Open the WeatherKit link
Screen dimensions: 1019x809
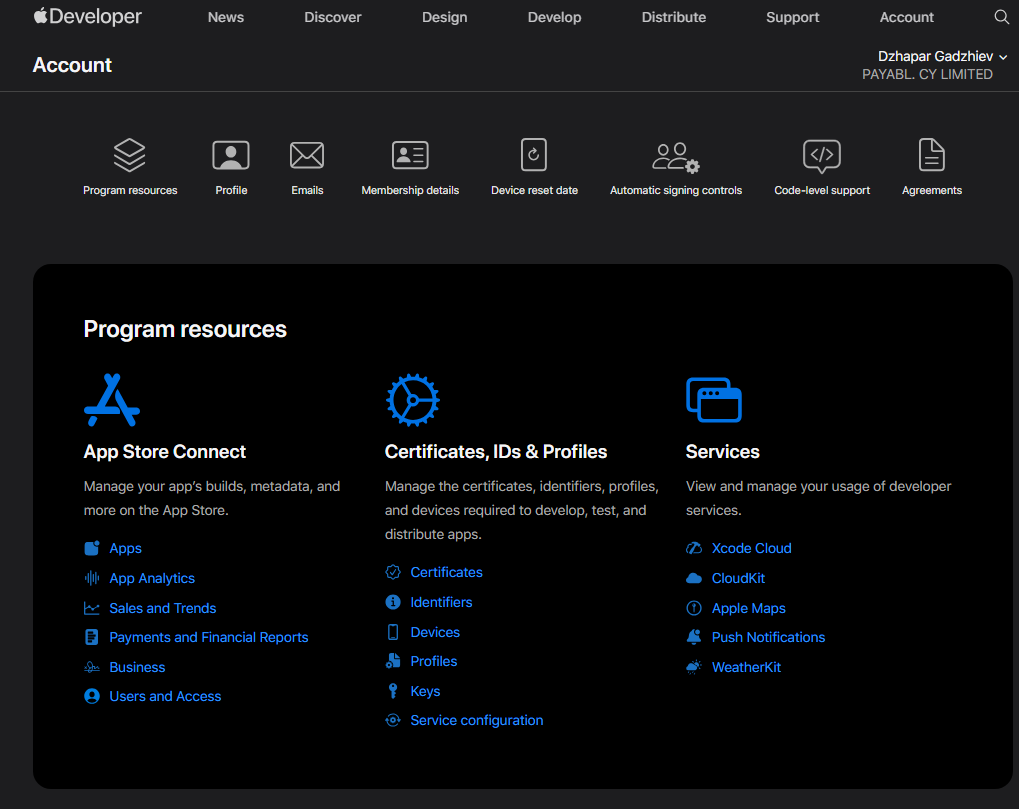746,667
